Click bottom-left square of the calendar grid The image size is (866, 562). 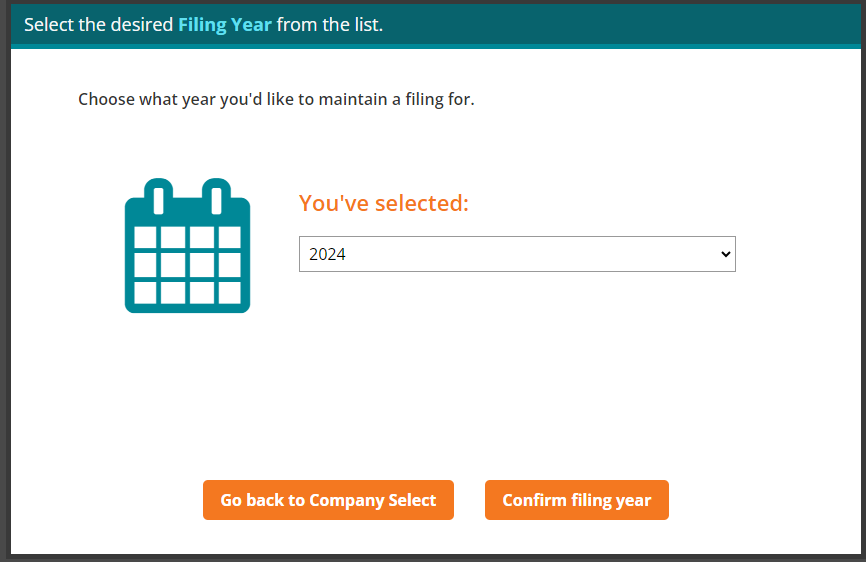145,292
